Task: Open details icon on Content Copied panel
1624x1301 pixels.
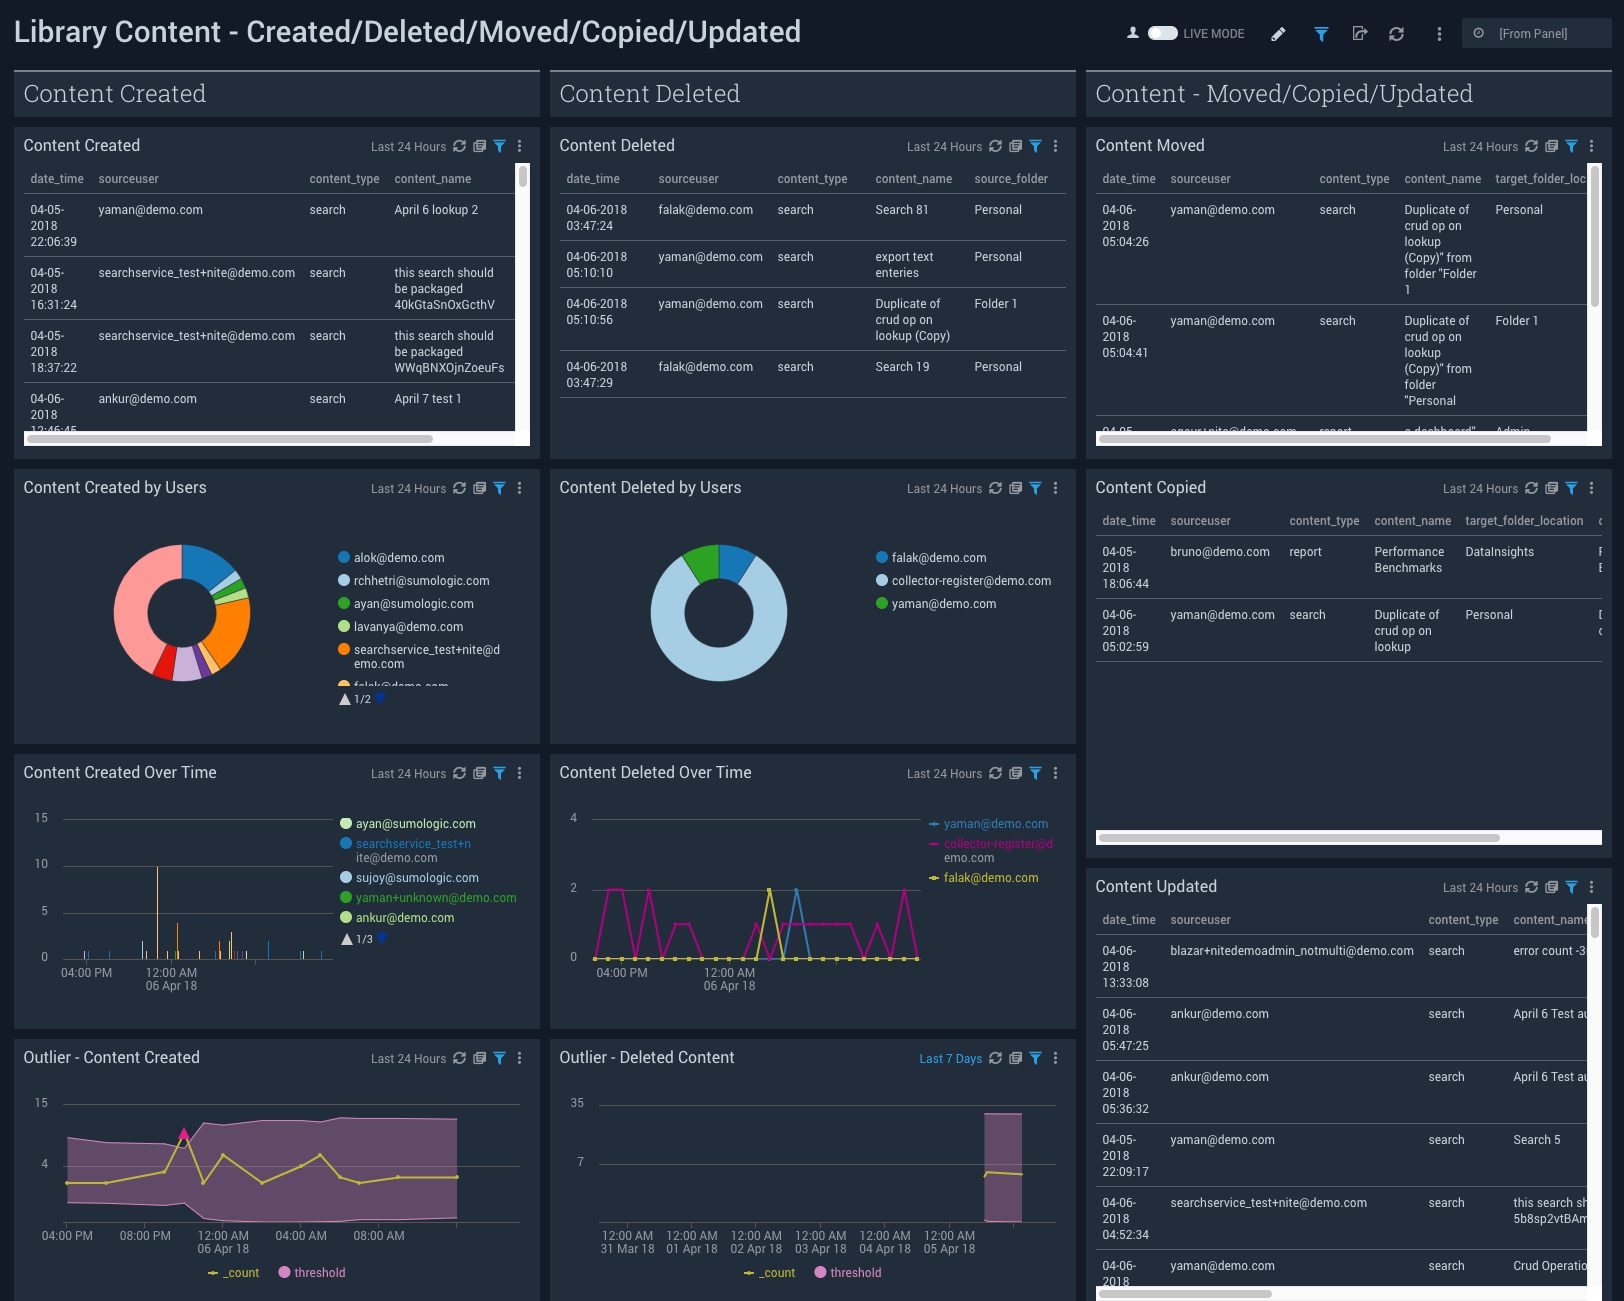Action: 1551,488
